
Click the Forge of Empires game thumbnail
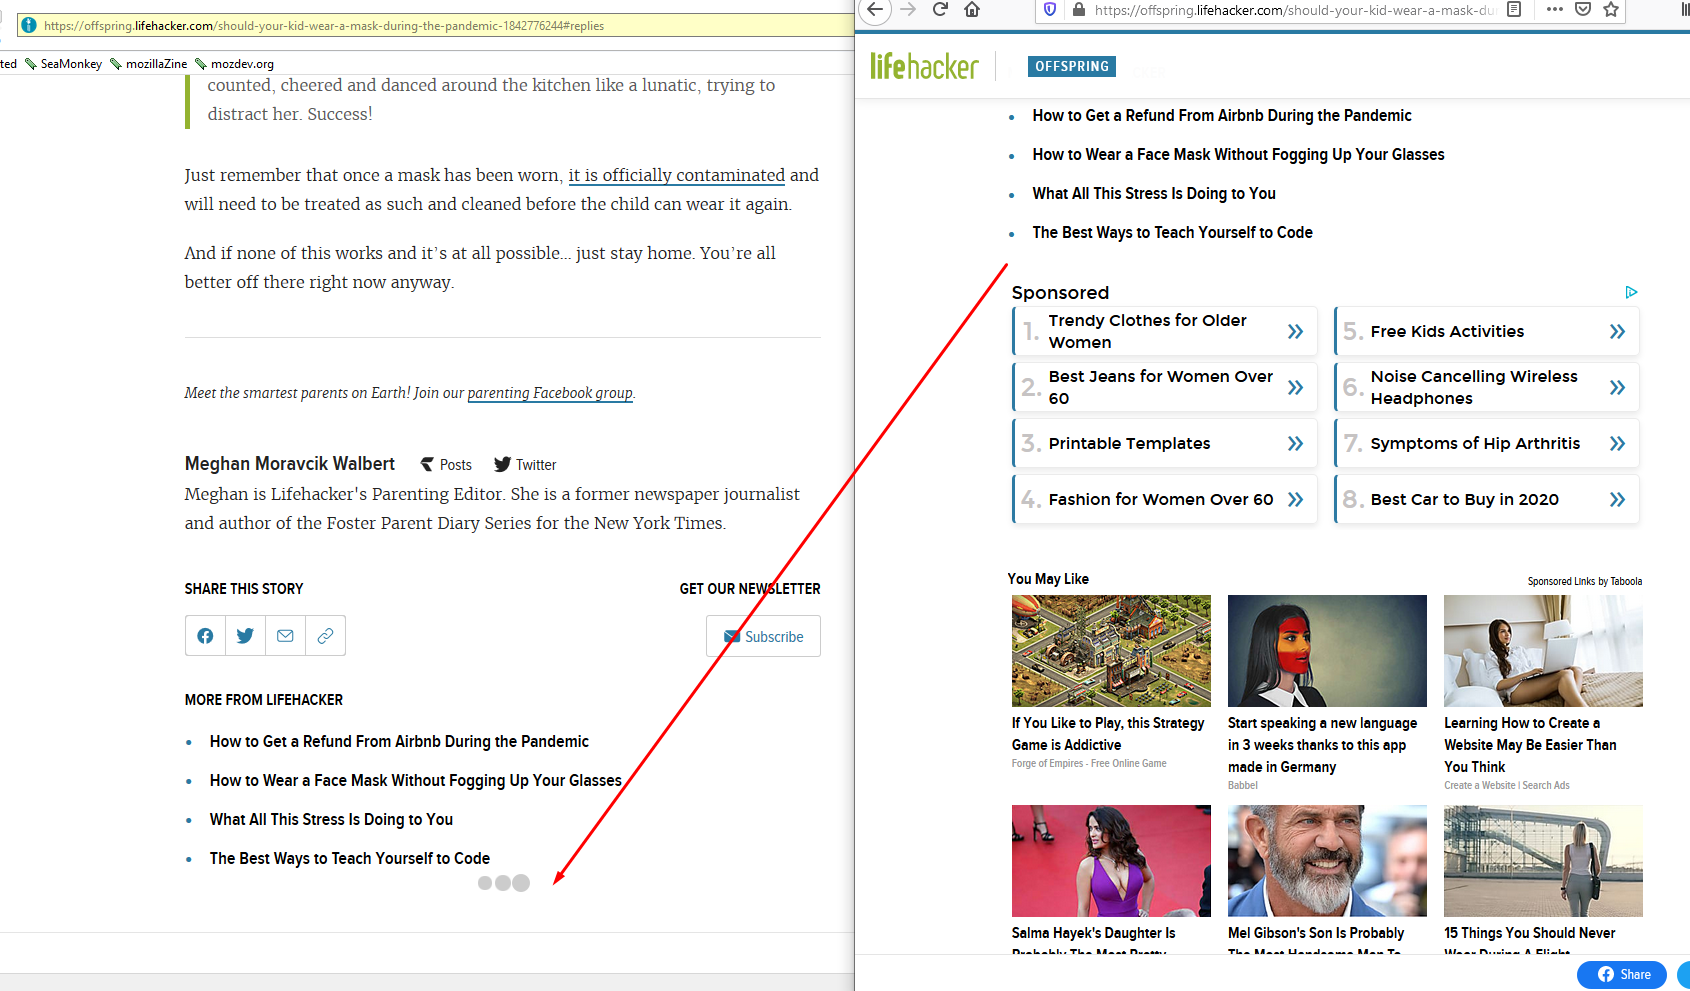coord(1110,651)
